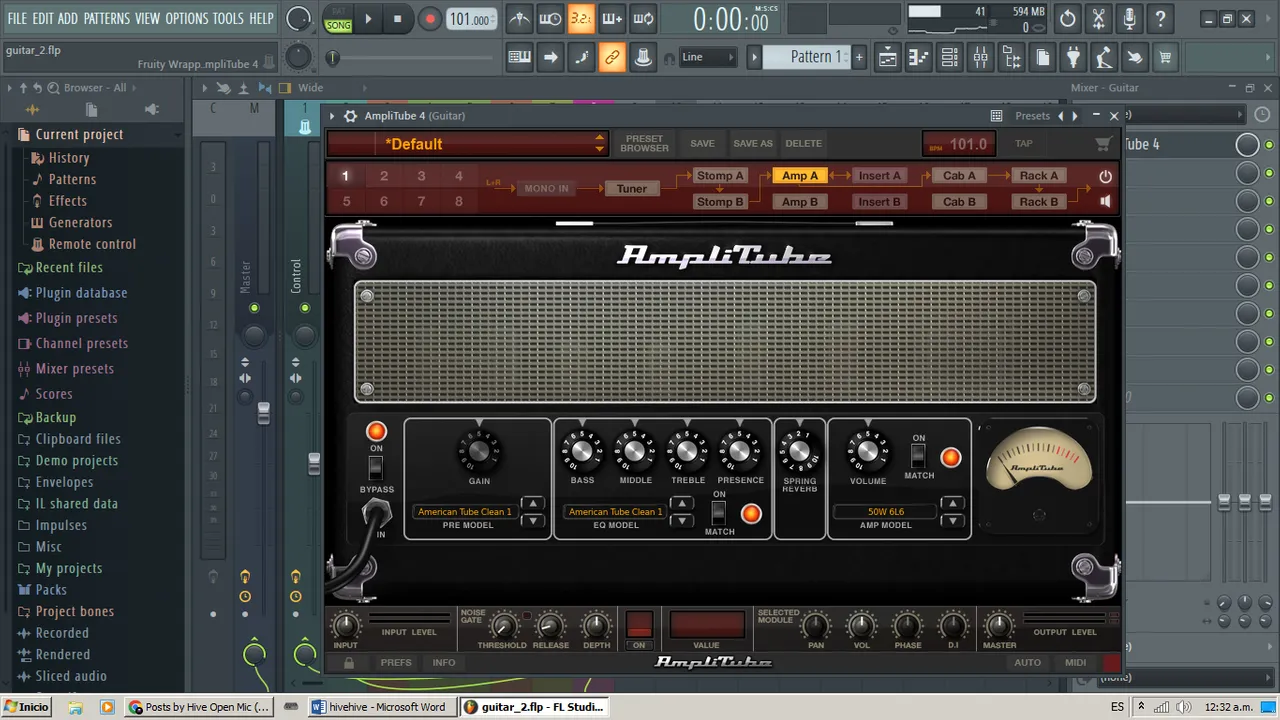Open the EQ MODEL American Tube Clean selector
Viewport: 1280px width, 720px height.
pyautogui.click(x=616, y=512)
